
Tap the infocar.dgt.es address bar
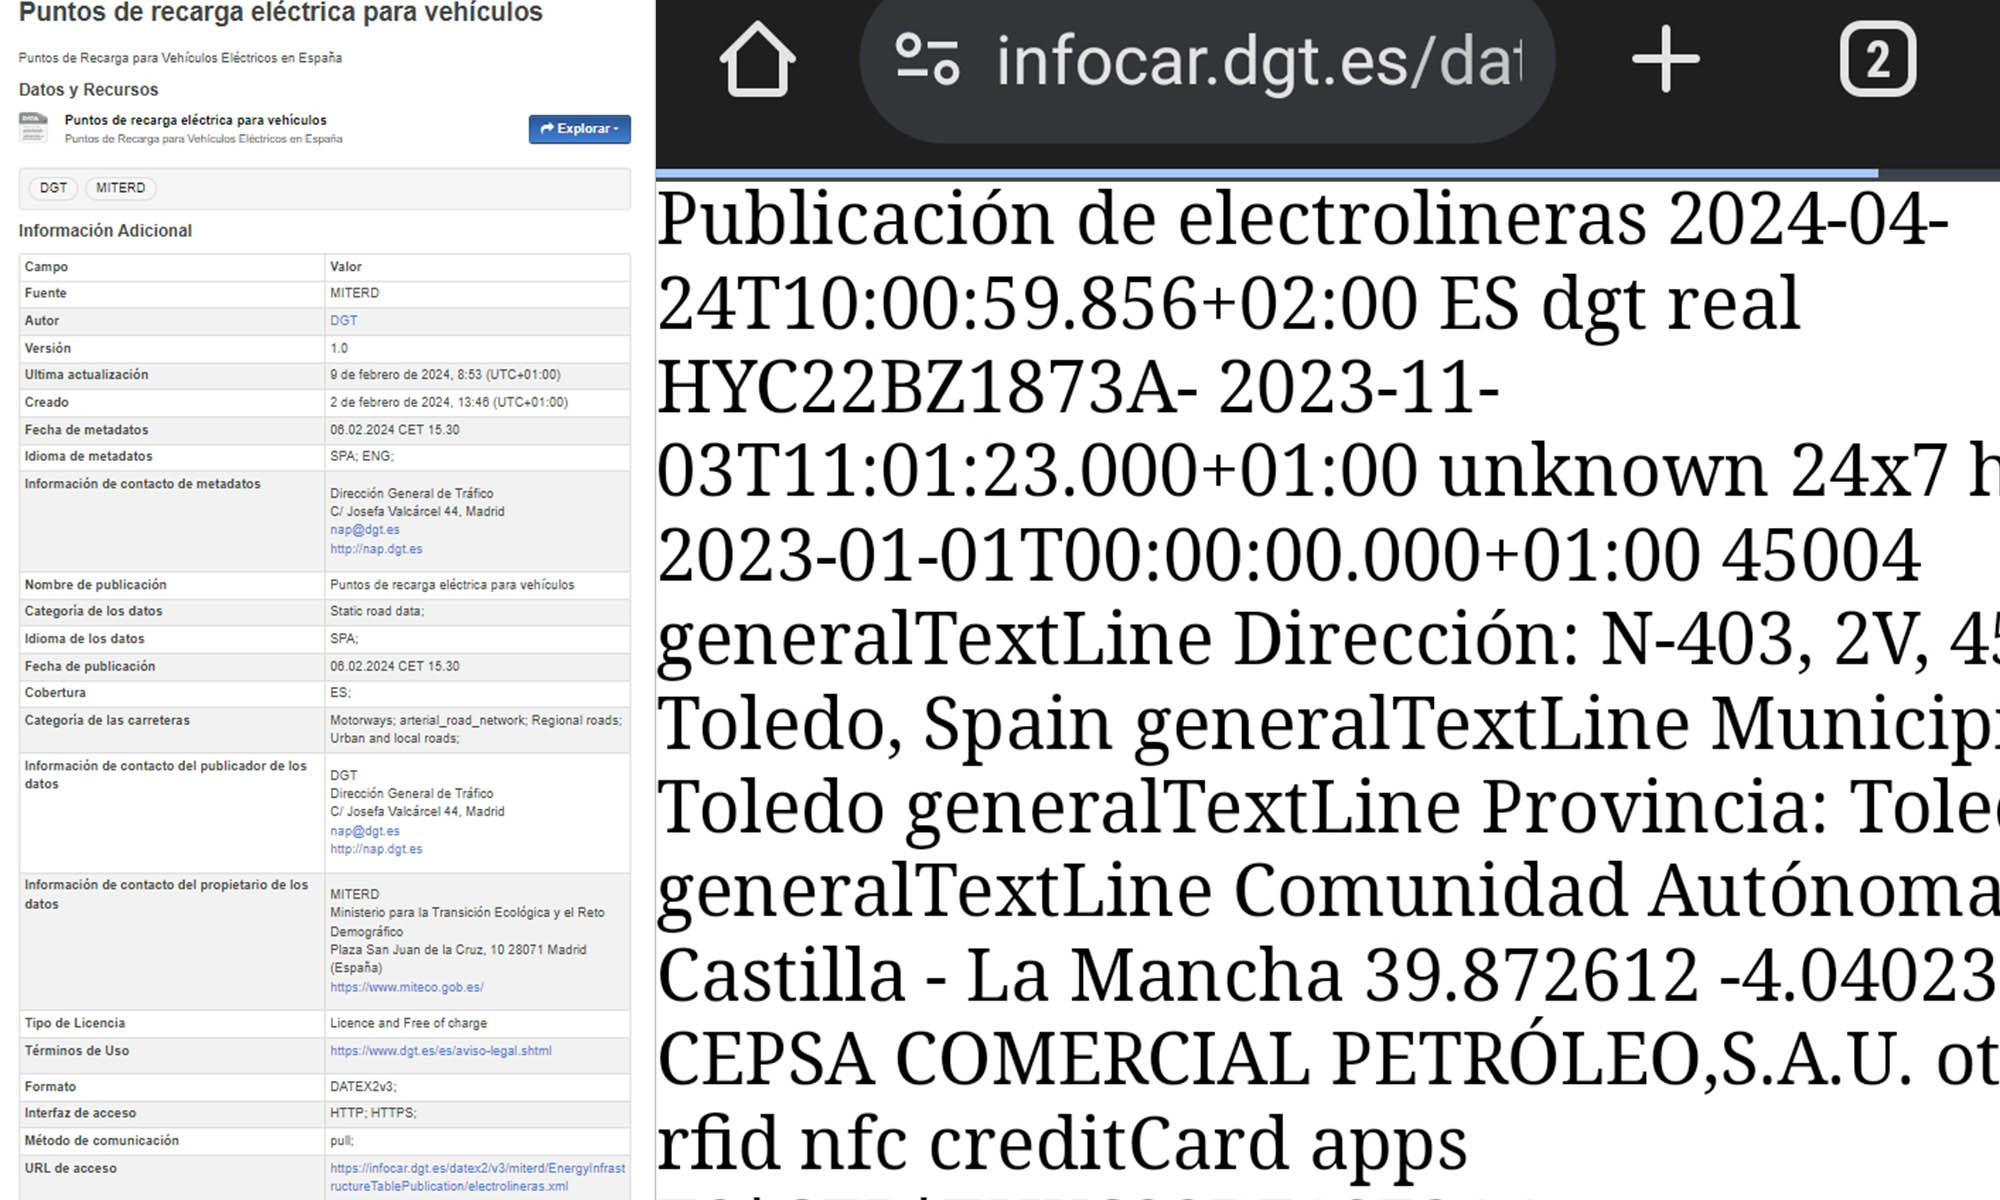click(1207, 62)
